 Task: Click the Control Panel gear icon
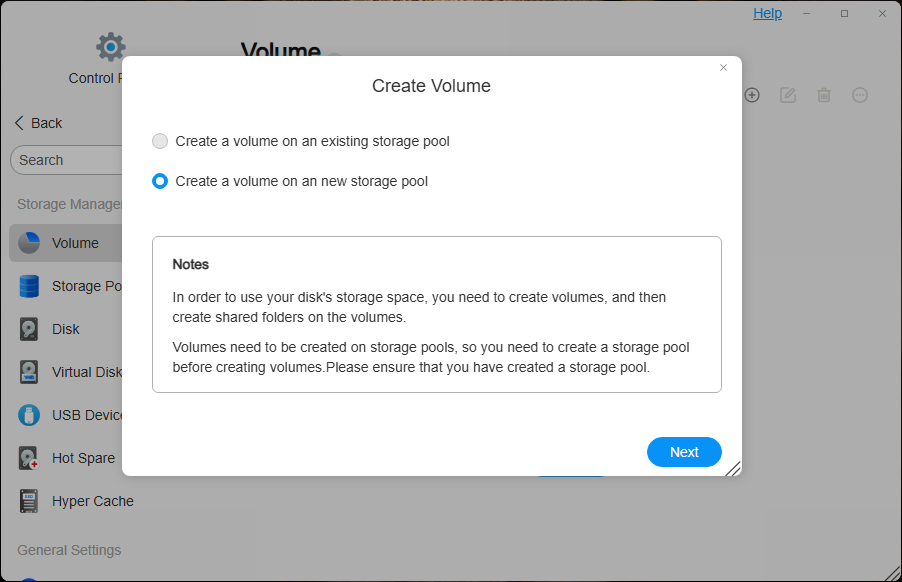110,47
